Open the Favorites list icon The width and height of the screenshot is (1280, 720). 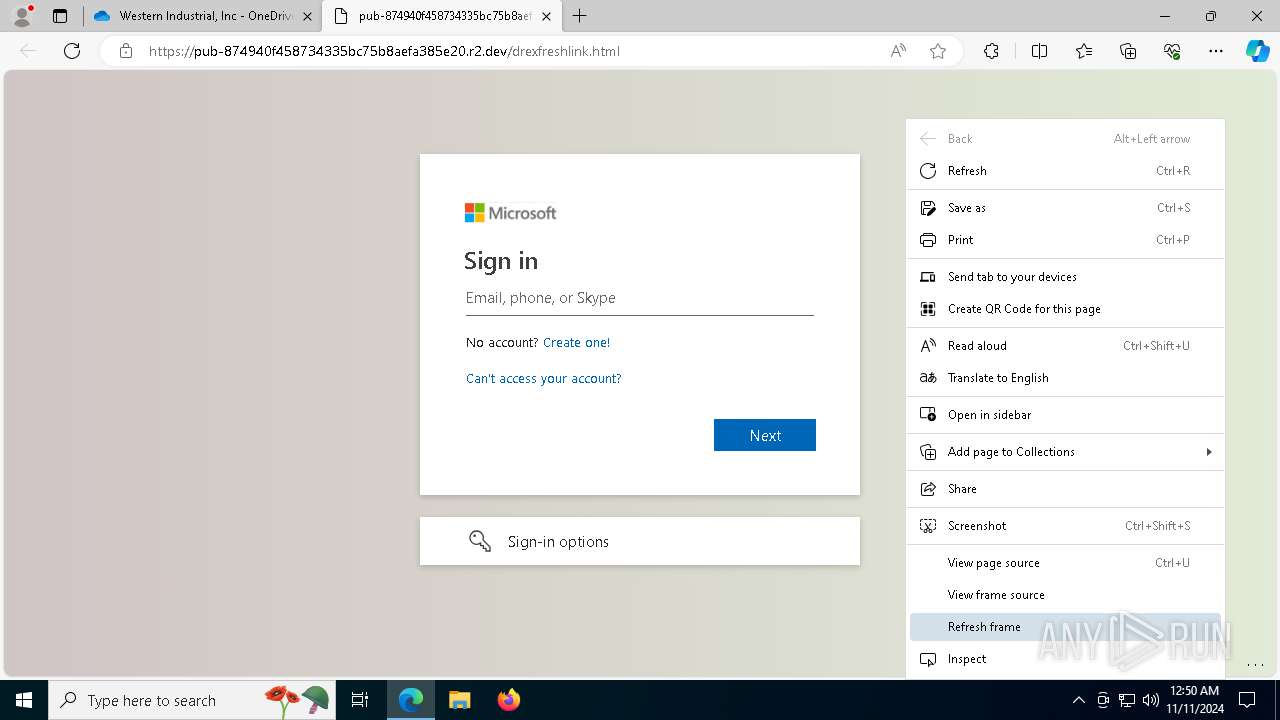click(x=1084, y=51)
